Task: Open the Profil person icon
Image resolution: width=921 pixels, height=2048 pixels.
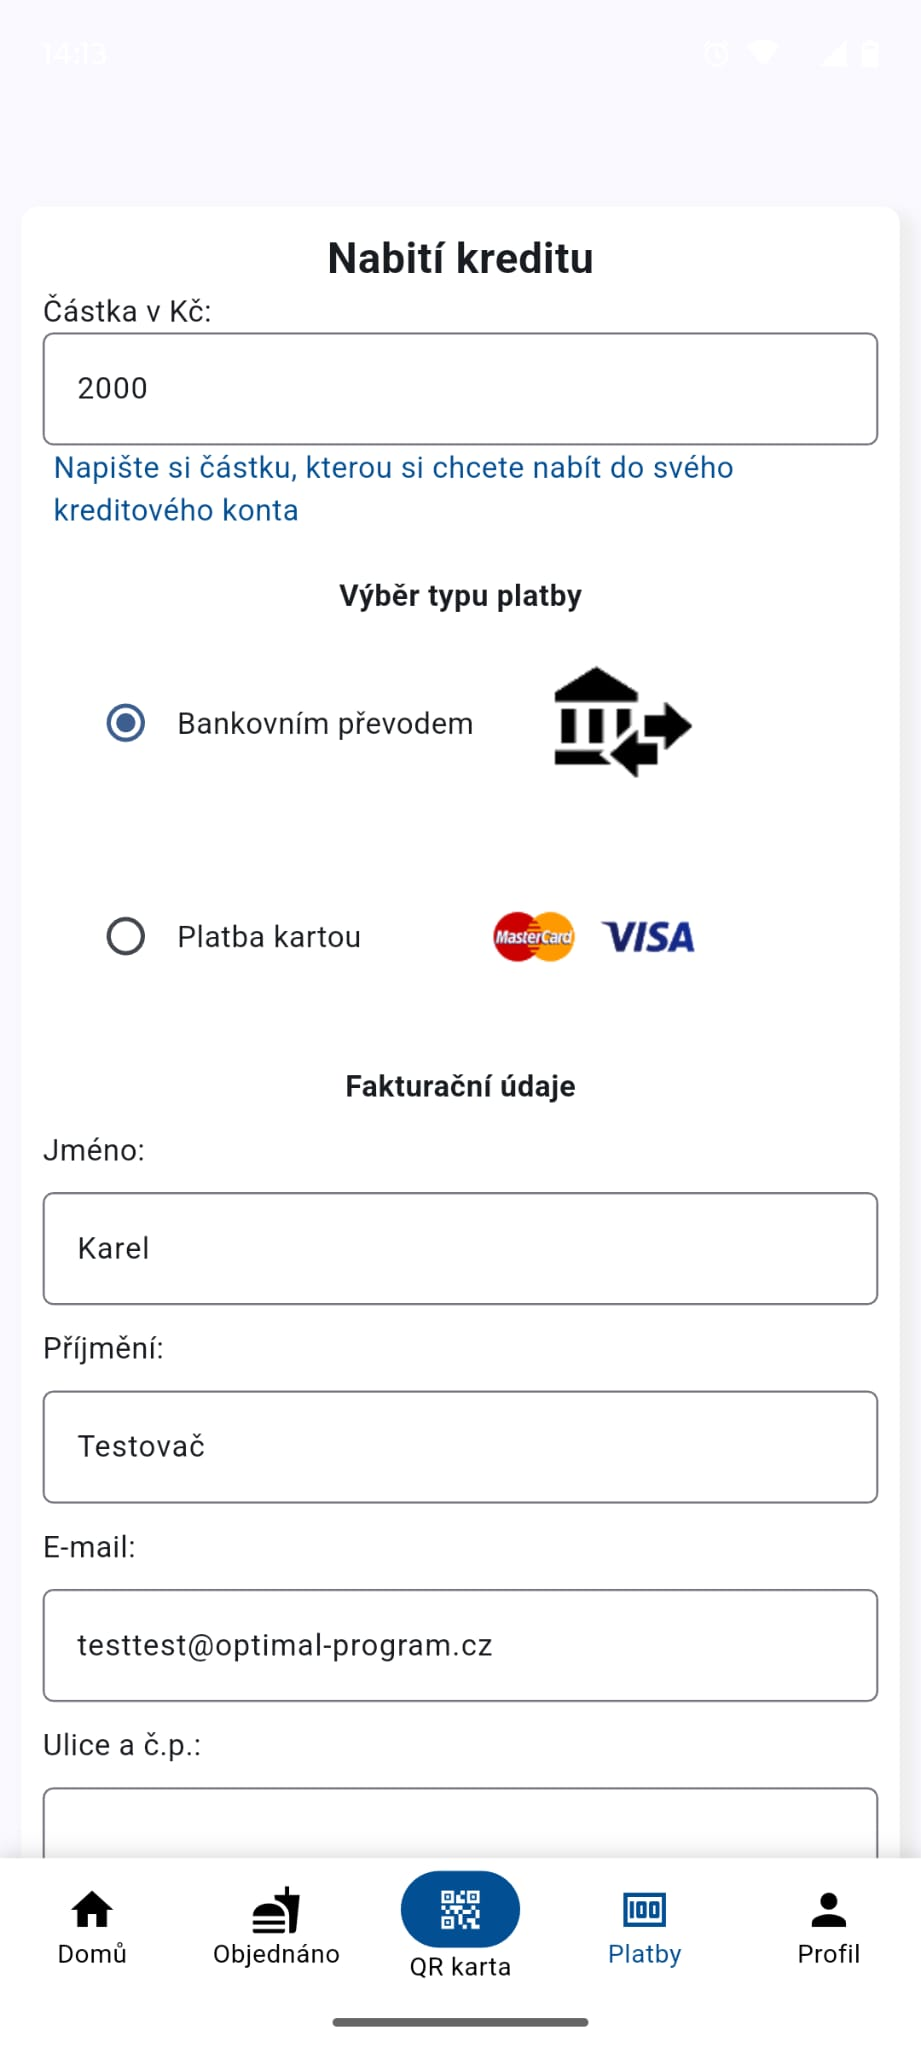Action: (828, 1910)
